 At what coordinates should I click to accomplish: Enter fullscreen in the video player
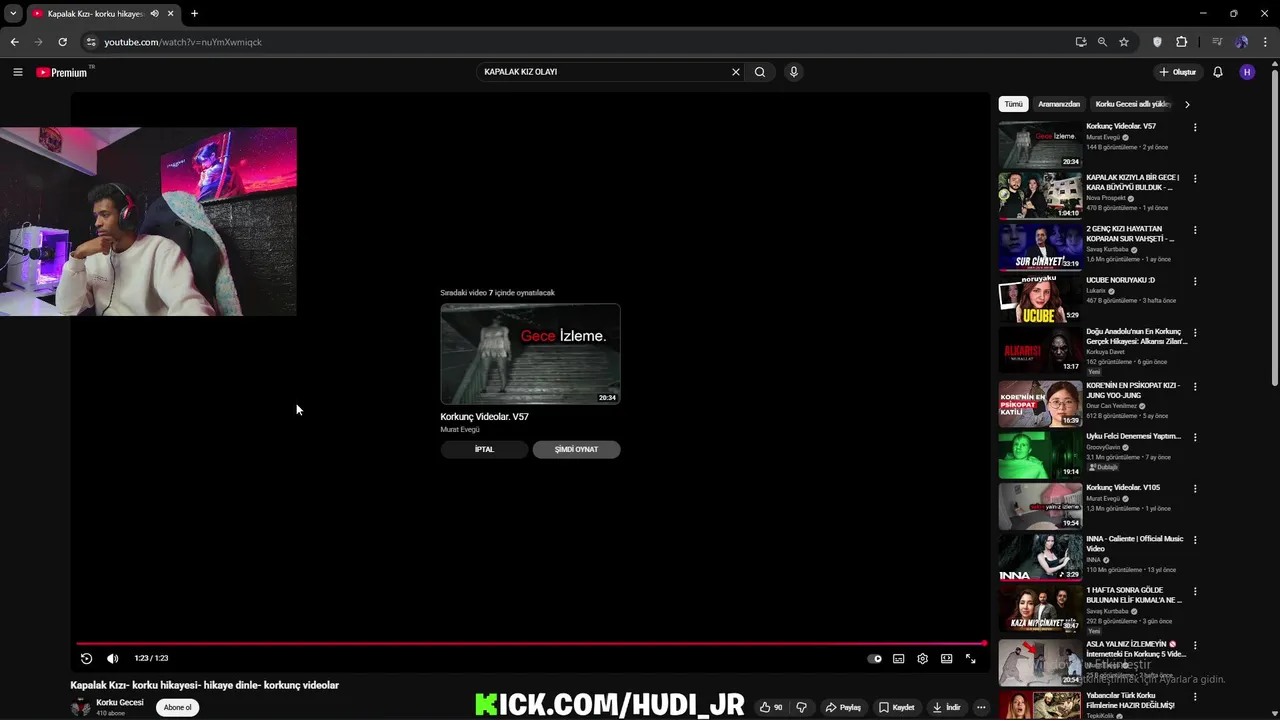(x=970, y=659)
